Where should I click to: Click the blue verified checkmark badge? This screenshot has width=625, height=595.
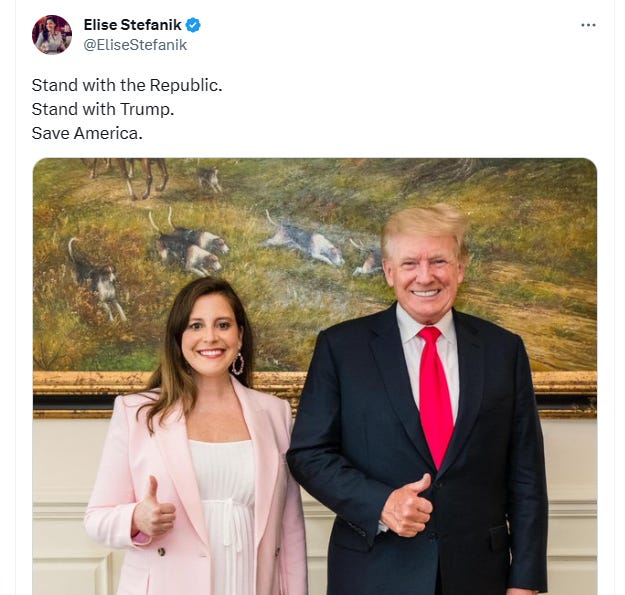point(193,25)
